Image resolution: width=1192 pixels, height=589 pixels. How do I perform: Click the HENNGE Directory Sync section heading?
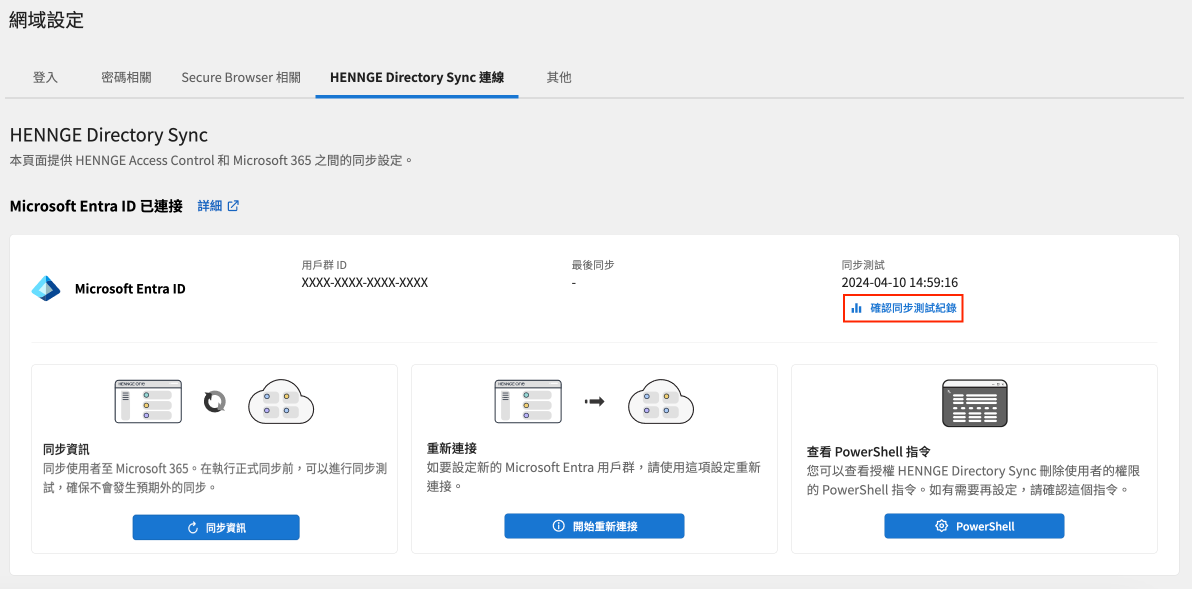tap(108, 135)
